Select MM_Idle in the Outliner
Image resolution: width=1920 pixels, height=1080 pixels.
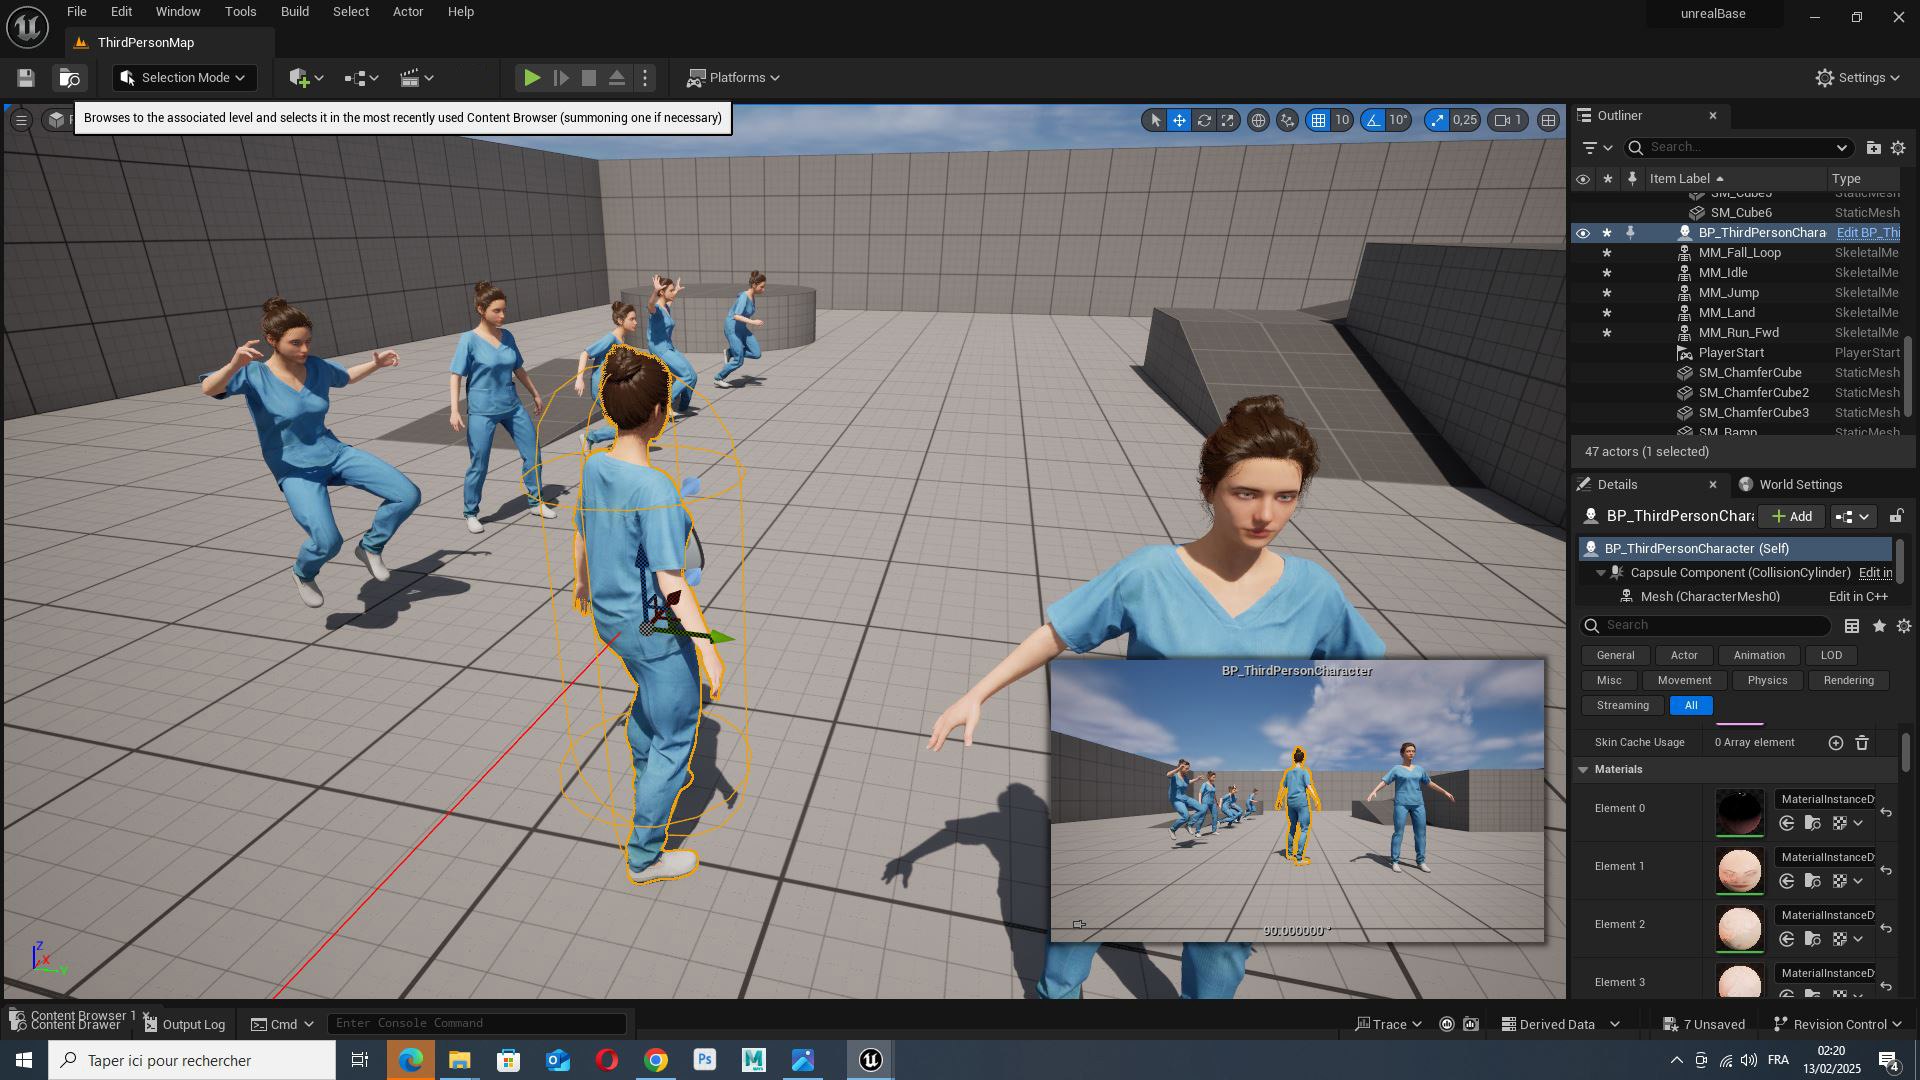coord(1722,273)
